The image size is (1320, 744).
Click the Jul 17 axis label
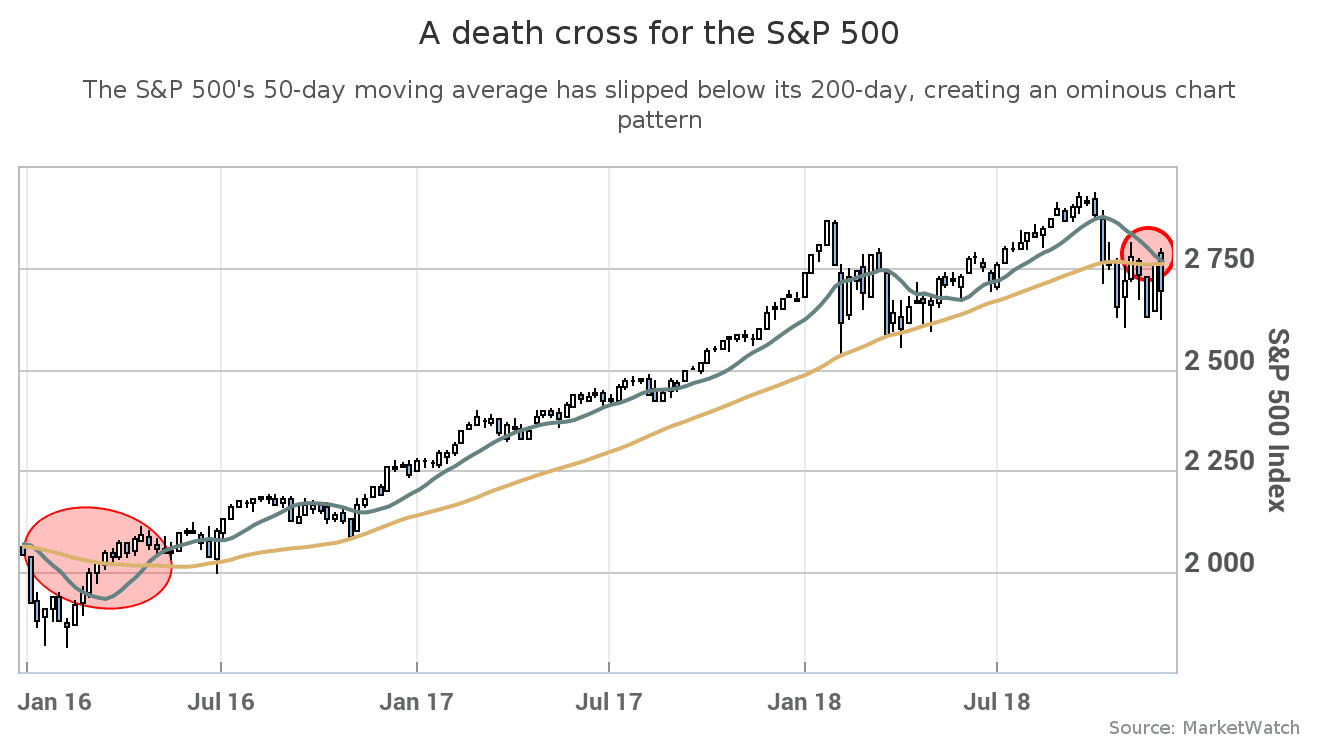point(609,702)
